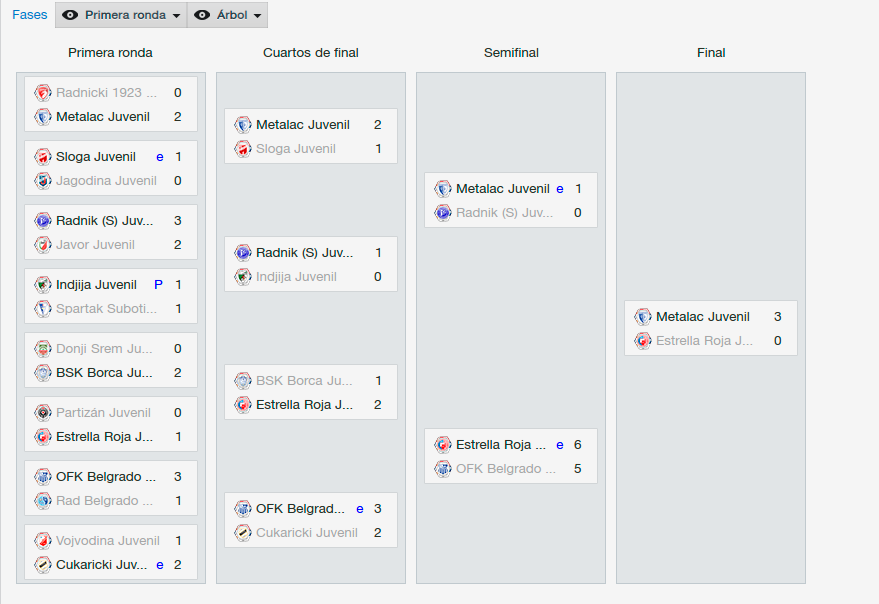Click the Radnicki 1923 team crest
879x604 pixels.
[43, 93]
